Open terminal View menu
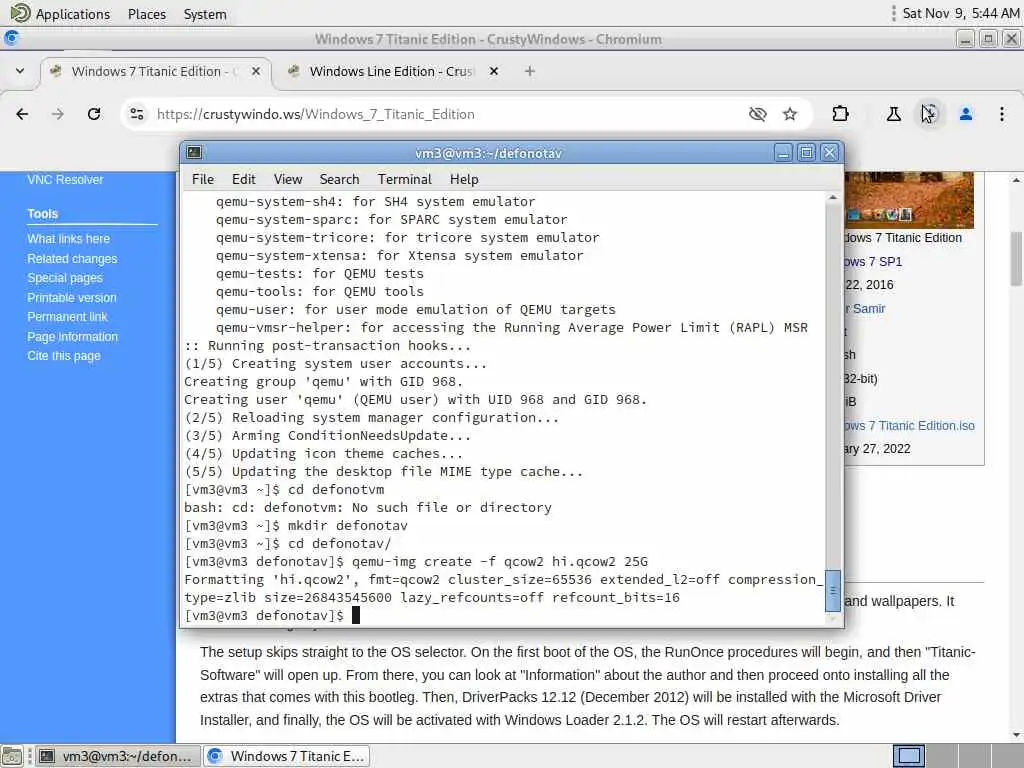 click(x=288, y=179)
